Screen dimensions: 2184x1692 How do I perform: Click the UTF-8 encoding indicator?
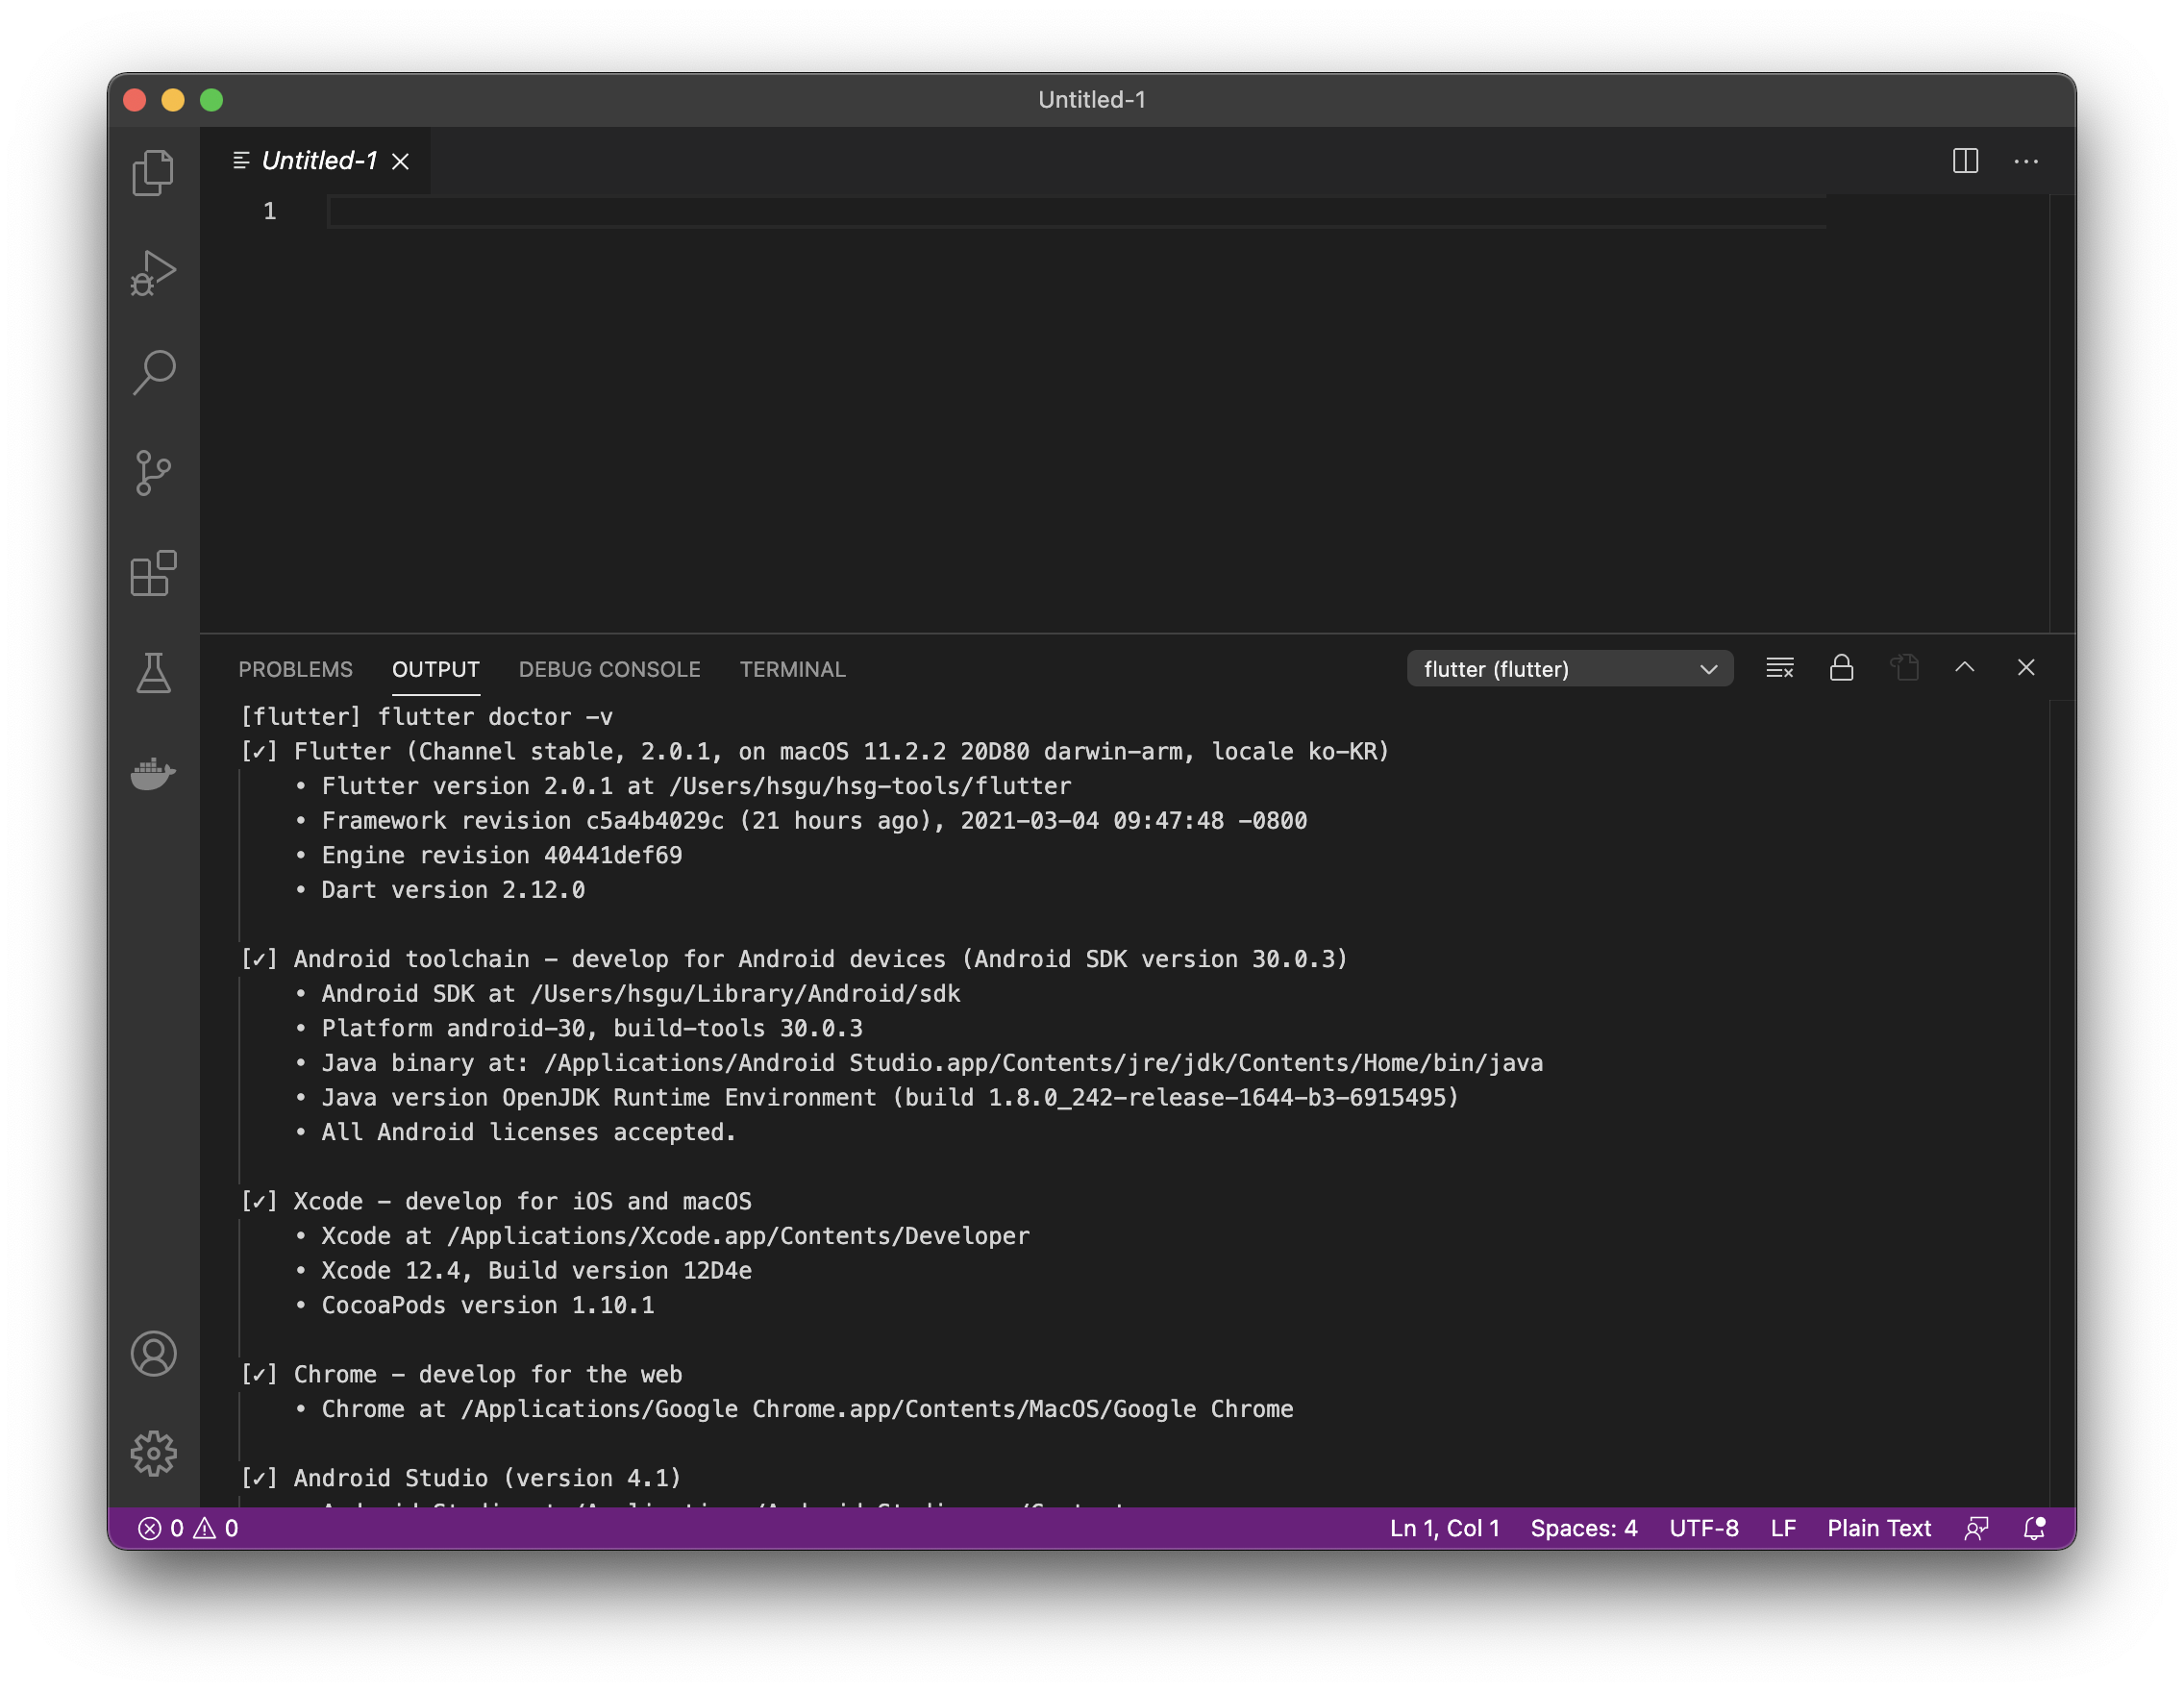point(1703,1526)
